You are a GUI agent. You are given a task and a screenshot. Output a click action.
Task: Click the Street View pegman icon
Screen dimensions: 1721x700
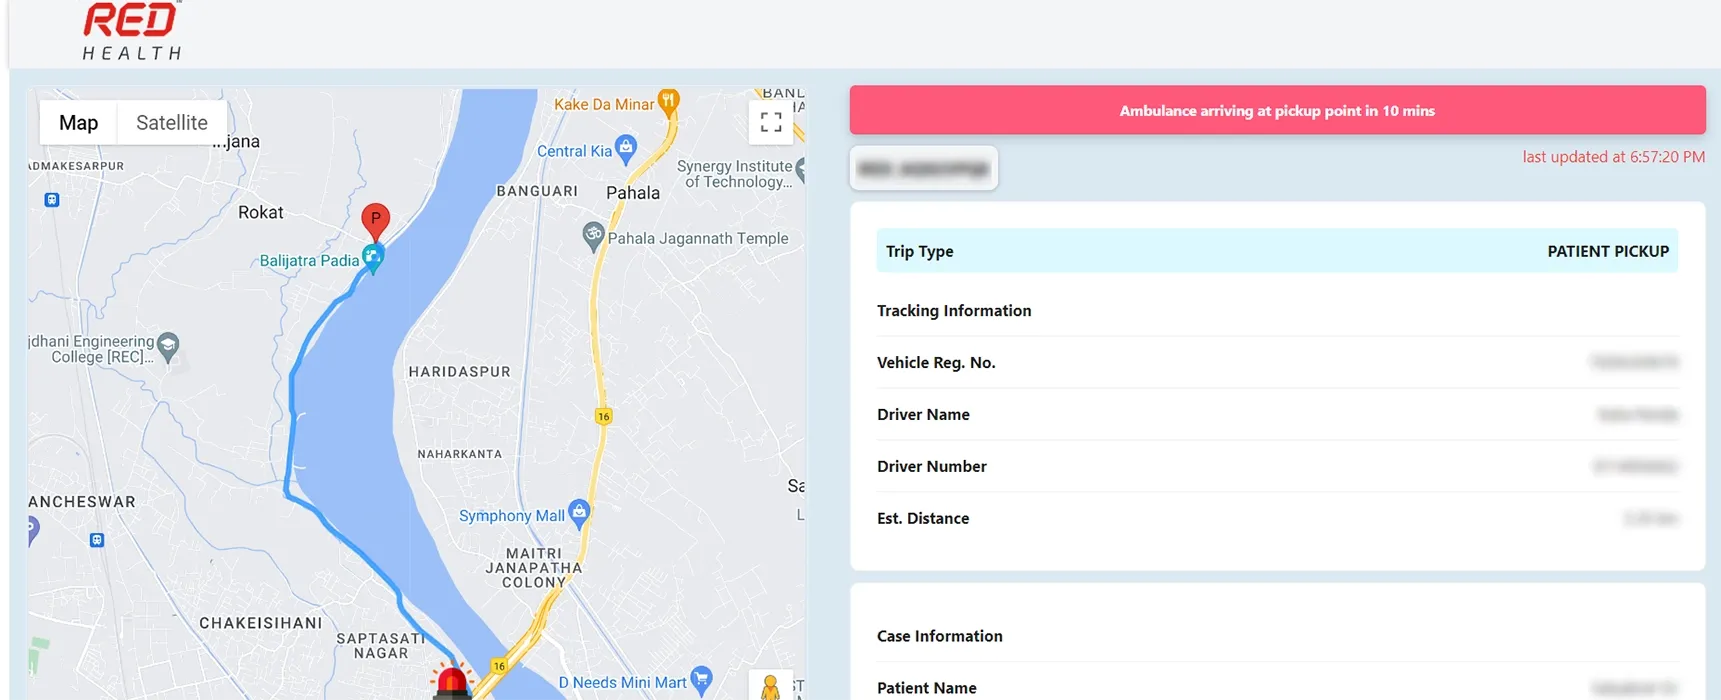pyautogui.click(x=770, y=687)
